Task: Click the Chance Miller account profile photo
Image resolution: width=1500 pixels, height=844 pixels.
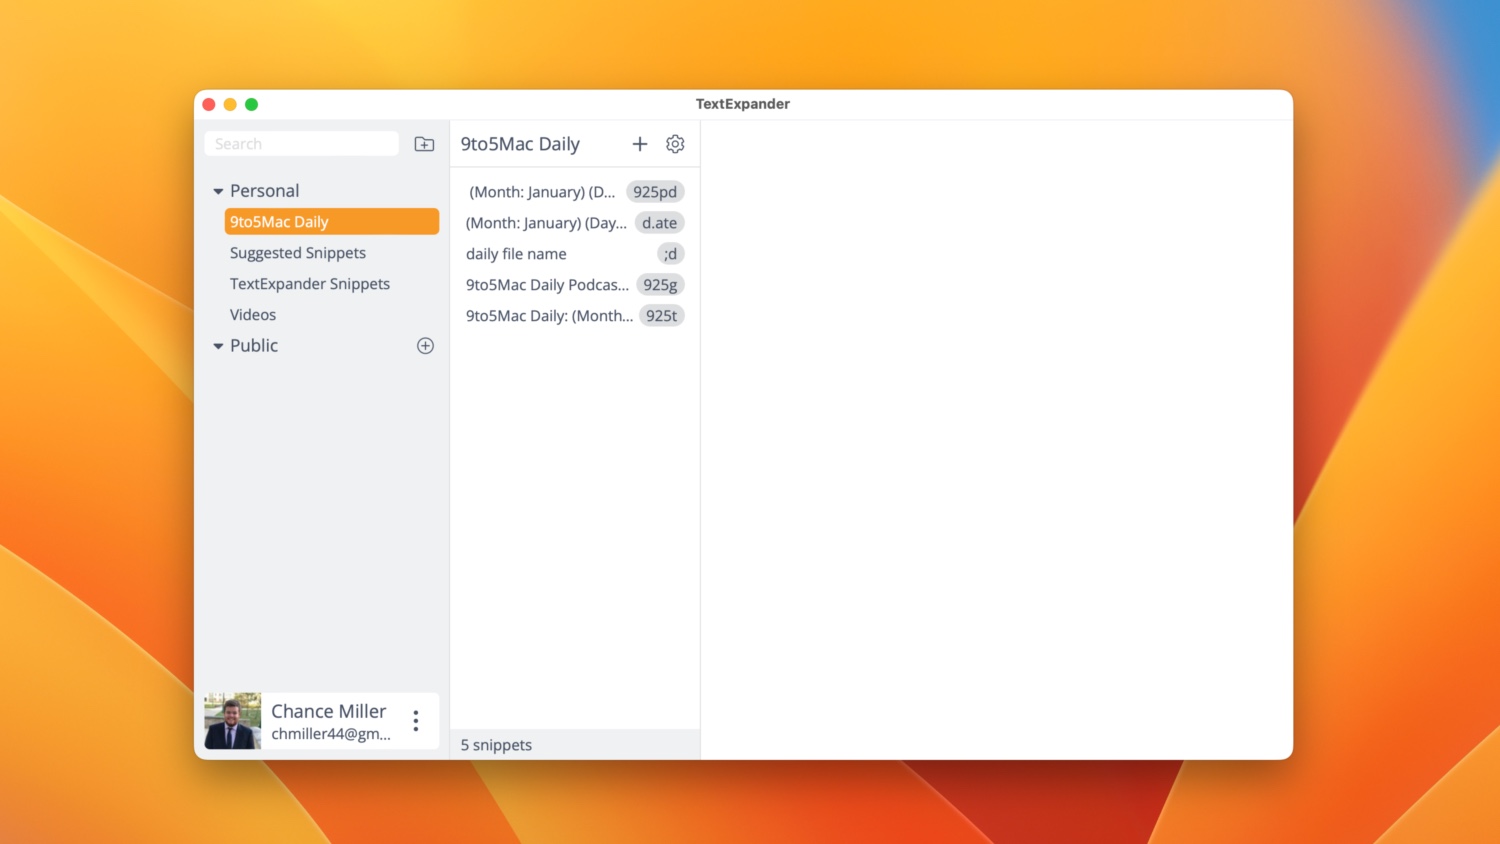Action: (x=231, y=720)
